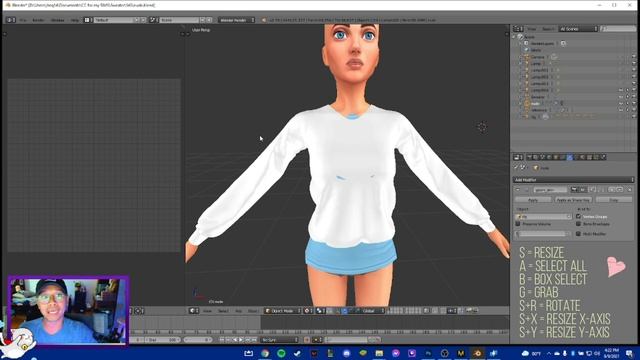Click the Info editor type icon in top bar

(x=11, y=20)
